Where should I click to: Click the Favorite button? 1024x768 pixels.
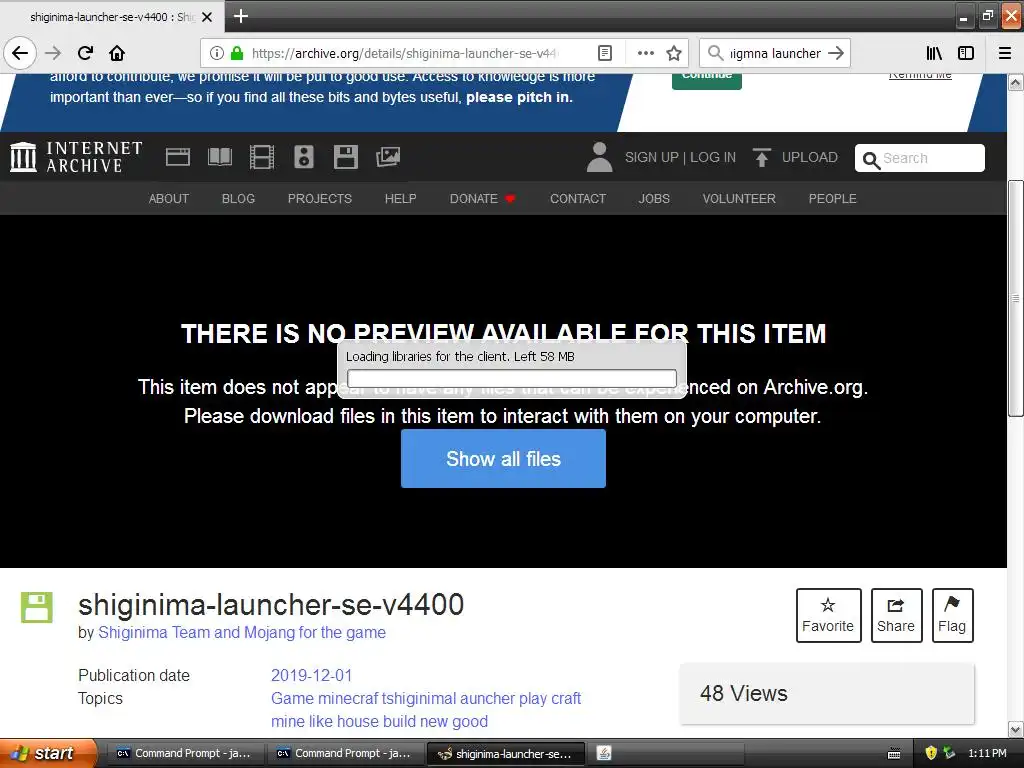(x=828, y=615)
